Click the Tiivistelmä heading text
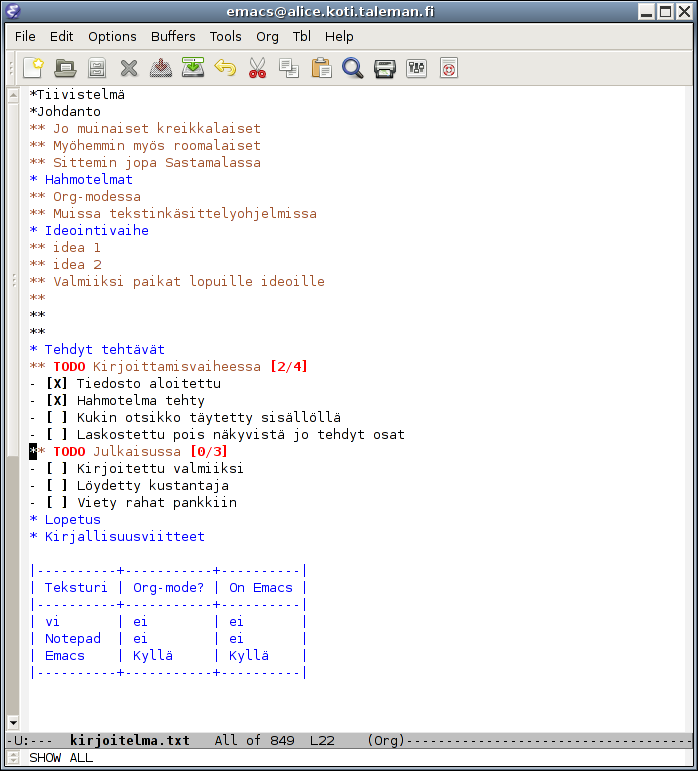Viewport: 698px width, 771px height. (81, 94)
